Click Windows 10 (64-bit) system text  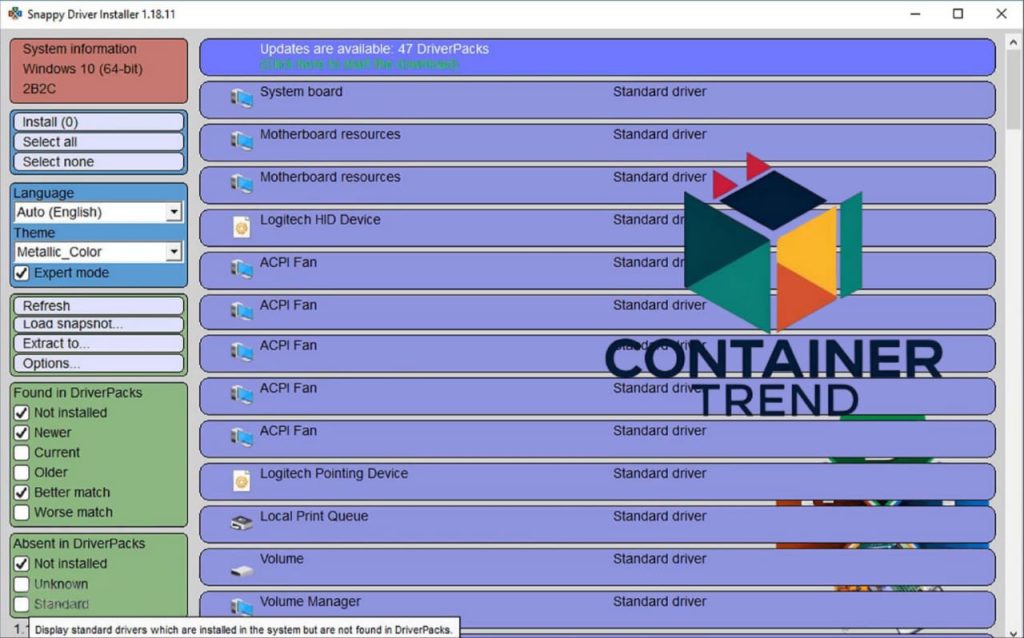pos(82,69)
